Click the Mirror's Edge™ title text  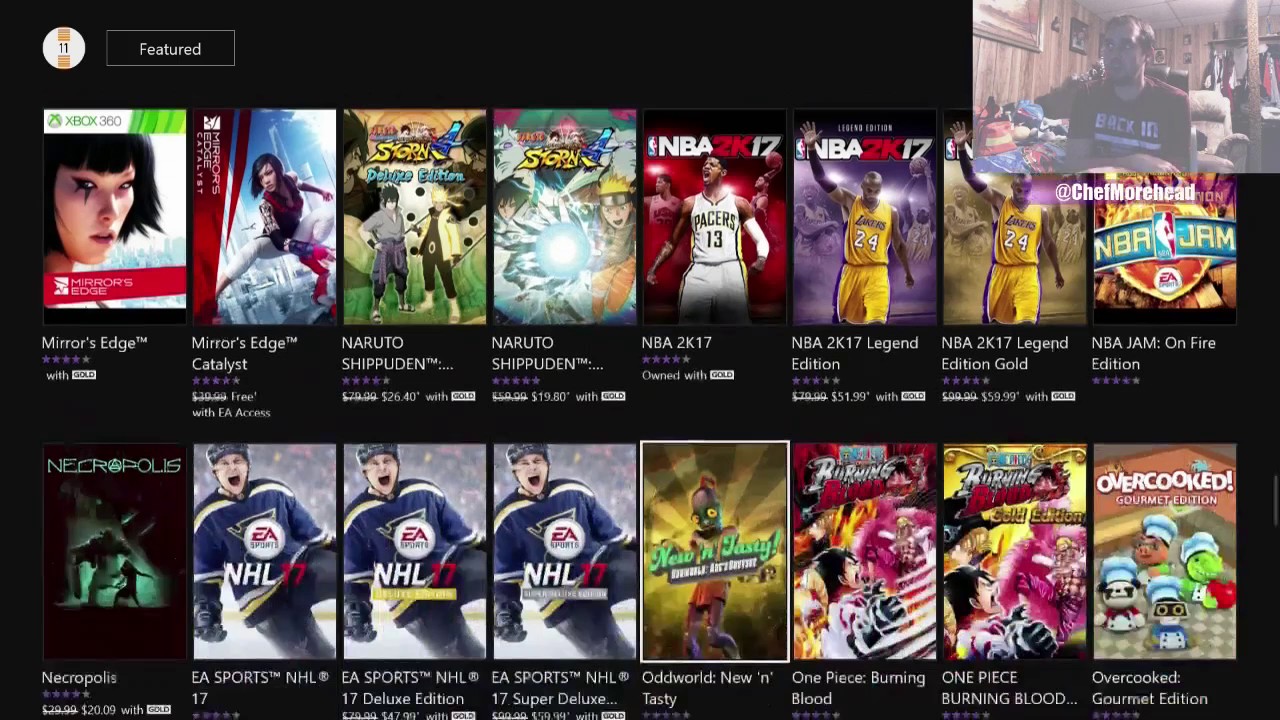(95, 343)
